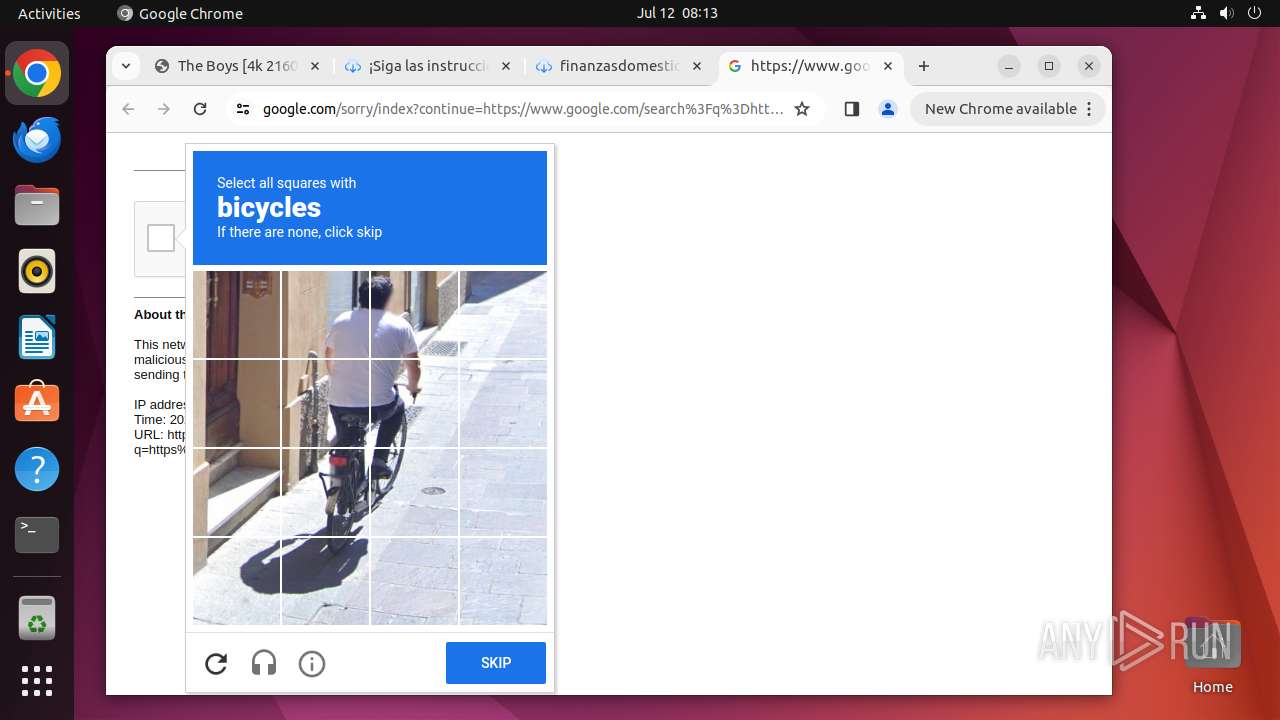Get an audio challenge via headphones icon
The image size is (1280, 720).
(264, 663)
